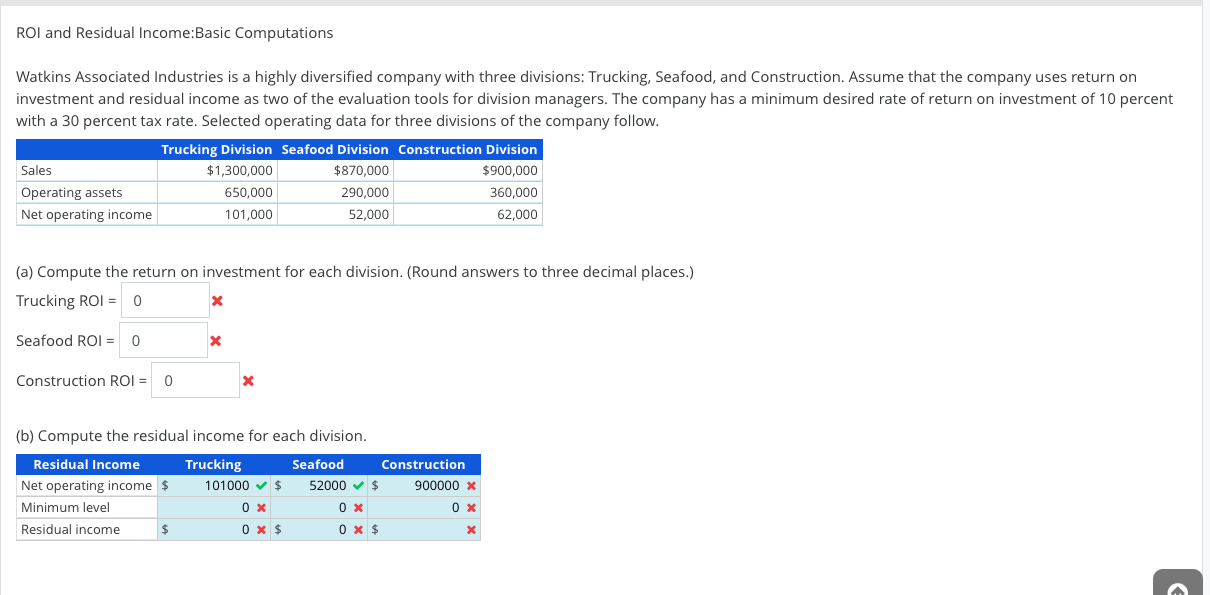Click the operating assets value 650,000
Screen dimensions: 1210x595
pos(249,193)
